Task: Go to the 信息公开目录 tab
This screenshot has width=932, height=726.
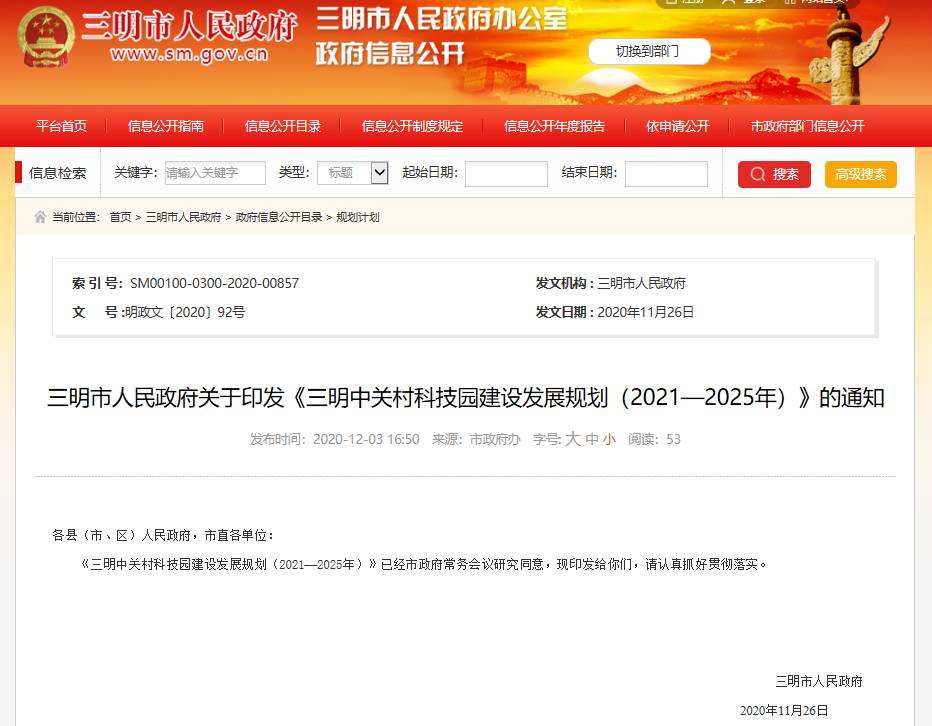Action: pyautogui.click(x=283, y=126)
